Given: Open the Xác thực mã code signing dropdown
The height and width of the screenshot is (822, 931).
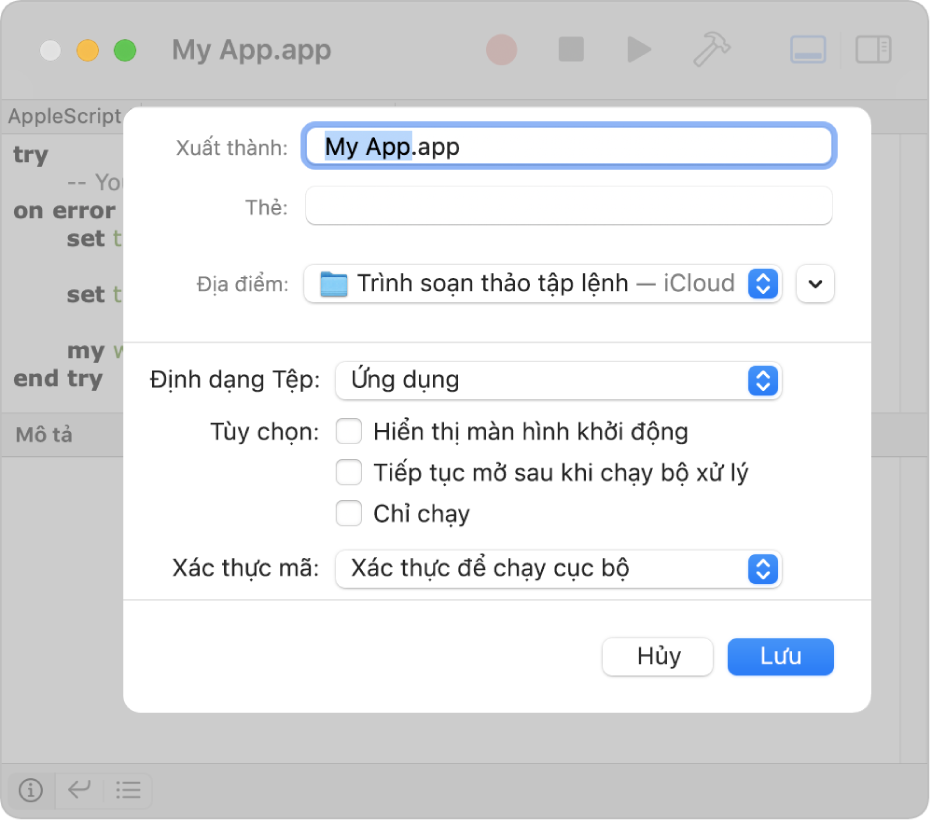Looking at the screenshot, I should pyautogui.click(x=558, y=568).
